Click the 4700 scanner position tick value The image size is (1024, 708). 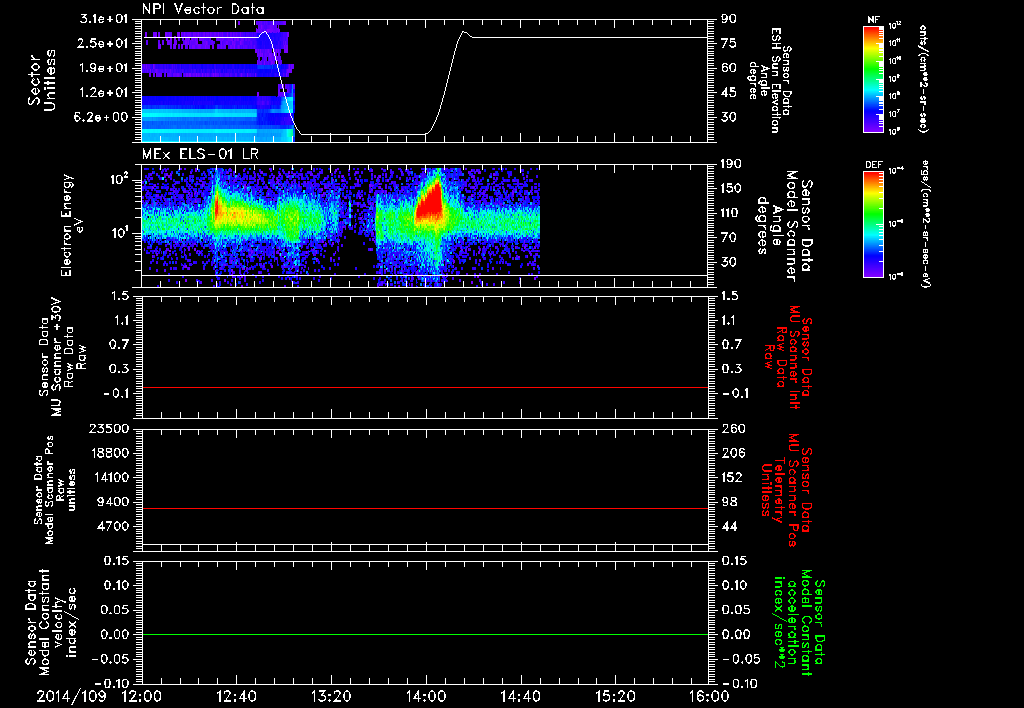(x=114, y=526)
